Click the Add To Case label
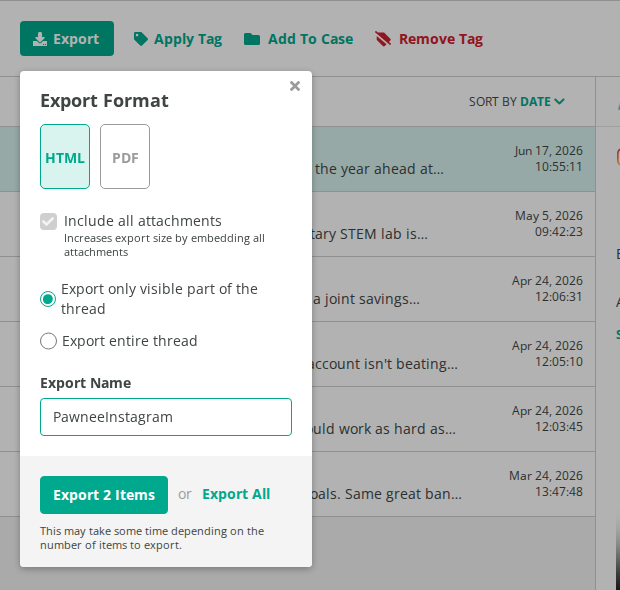The height and width of the screenshot is (590, 620). pyautogui.click(x=310, y=39)
